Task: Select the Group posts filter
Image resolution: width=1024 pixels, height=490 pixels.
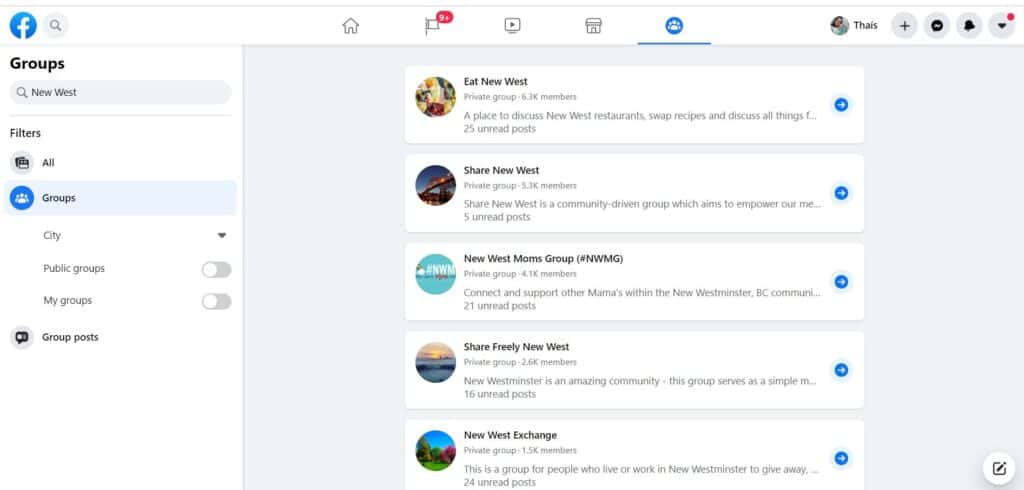Action: click(121, 337)
